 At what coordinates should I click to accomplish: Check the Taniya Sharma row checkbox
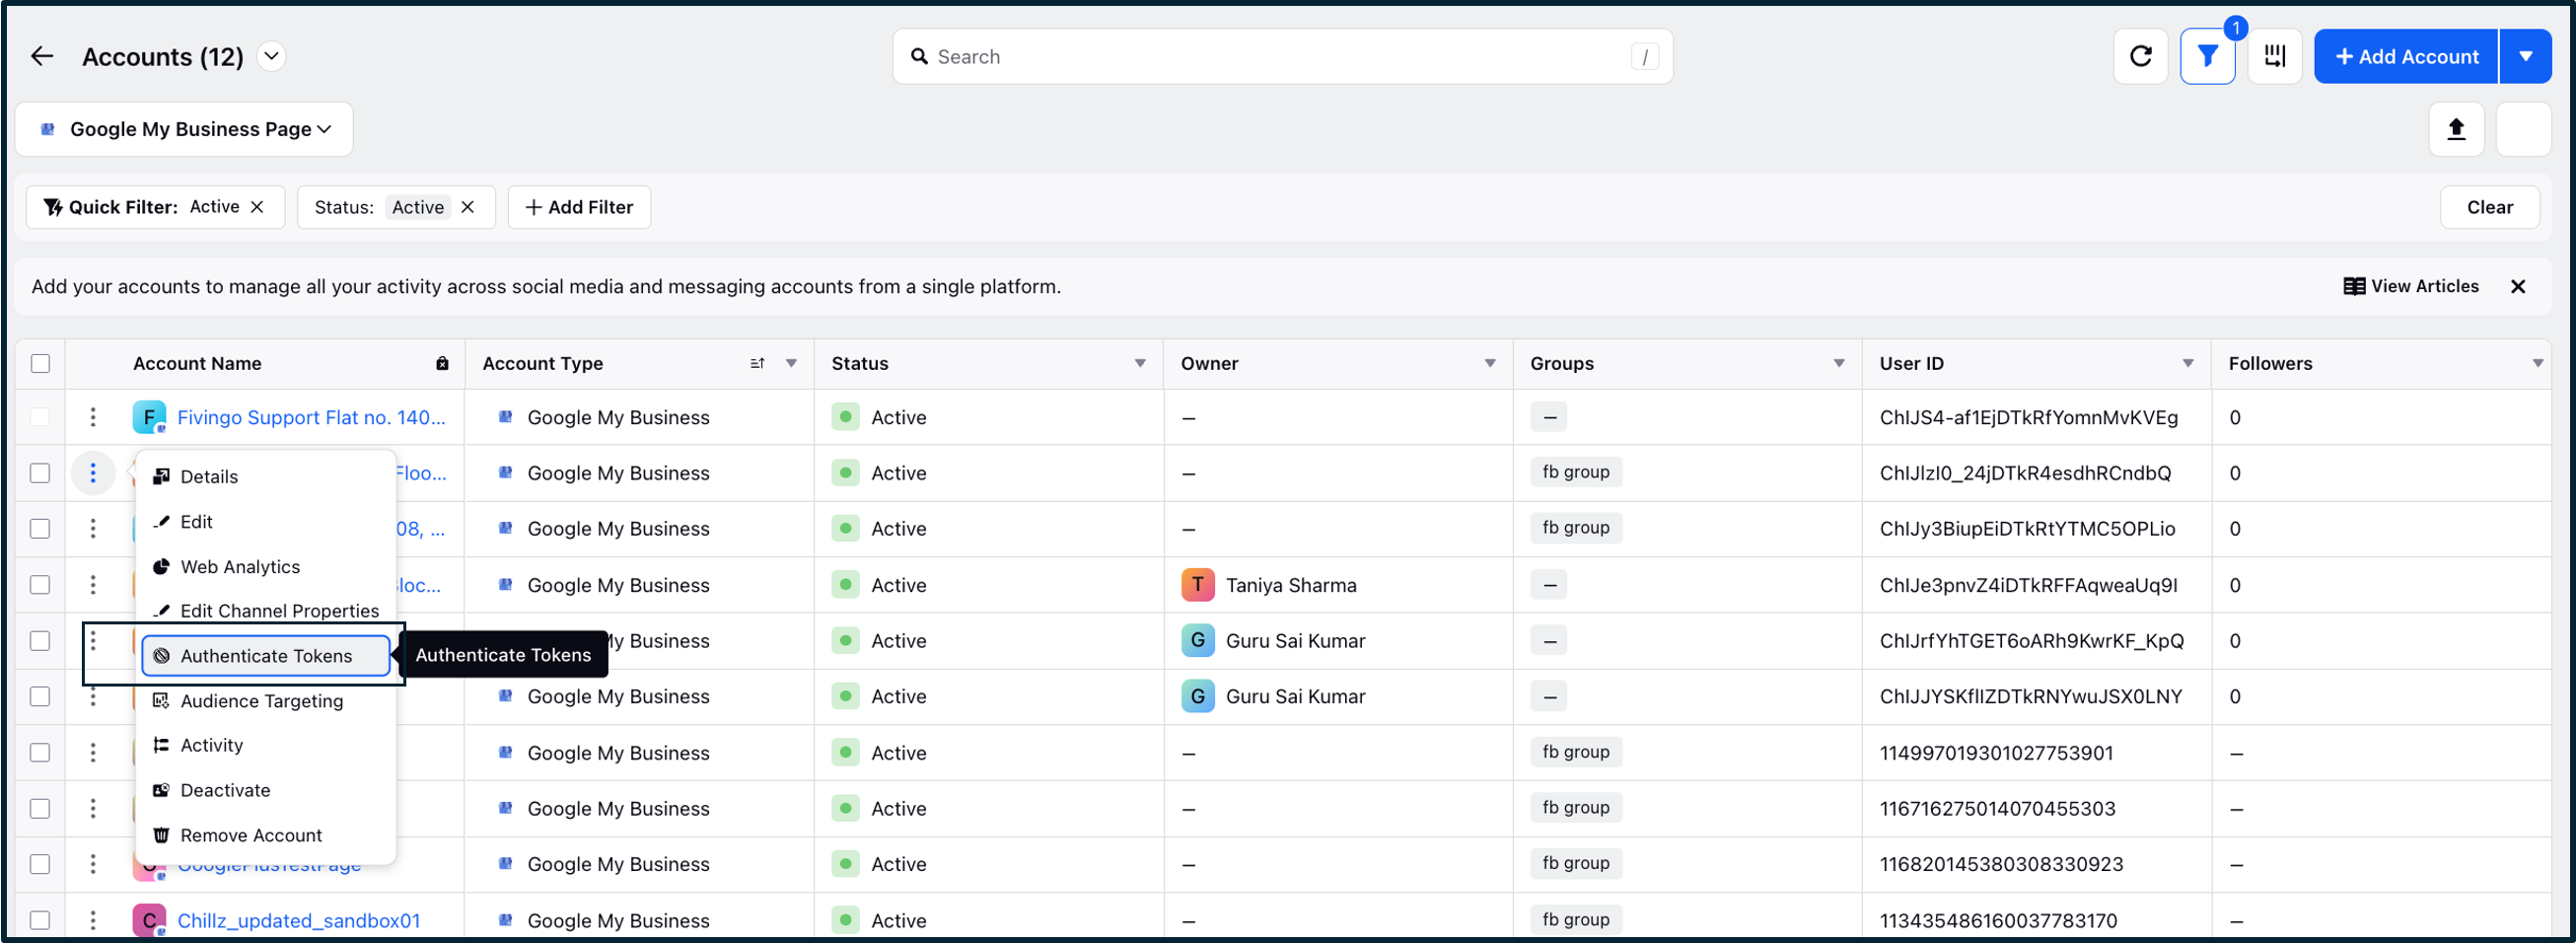[40, 585]
